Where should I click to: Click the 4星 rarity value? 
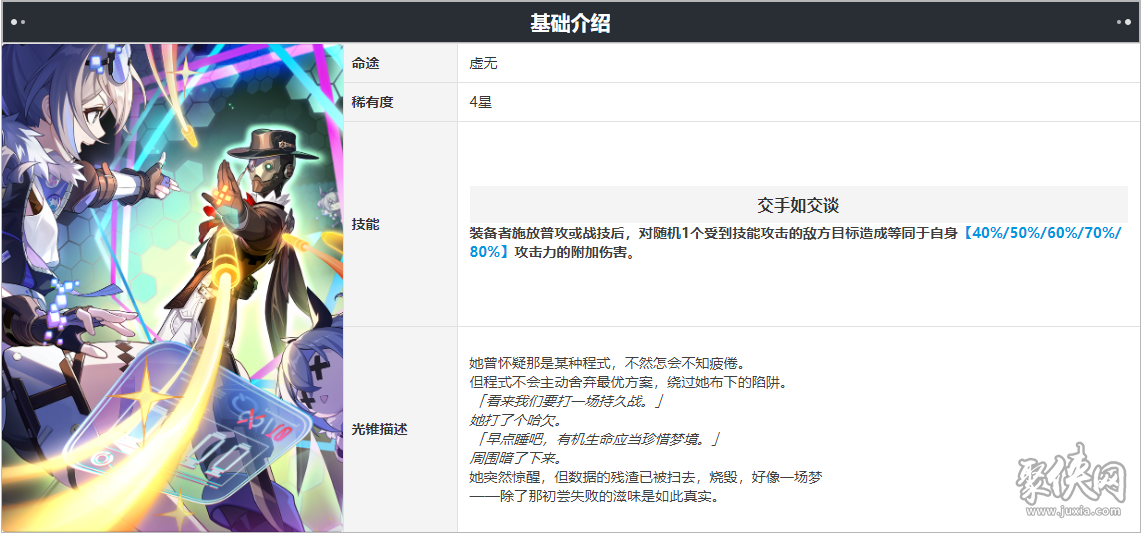coord(481,102)
